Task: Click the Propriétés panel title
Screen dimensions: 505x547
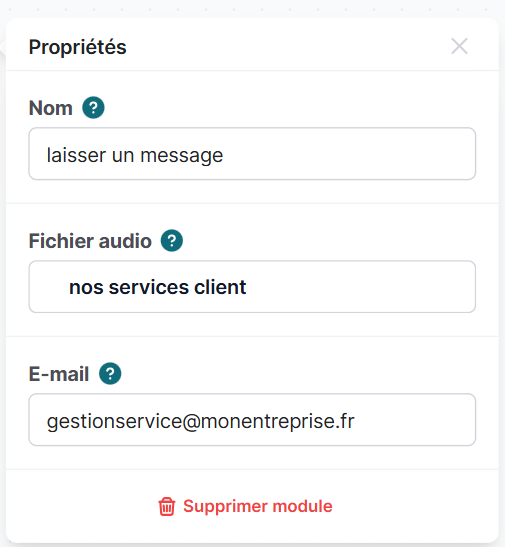Action: [x=77, y=47]
